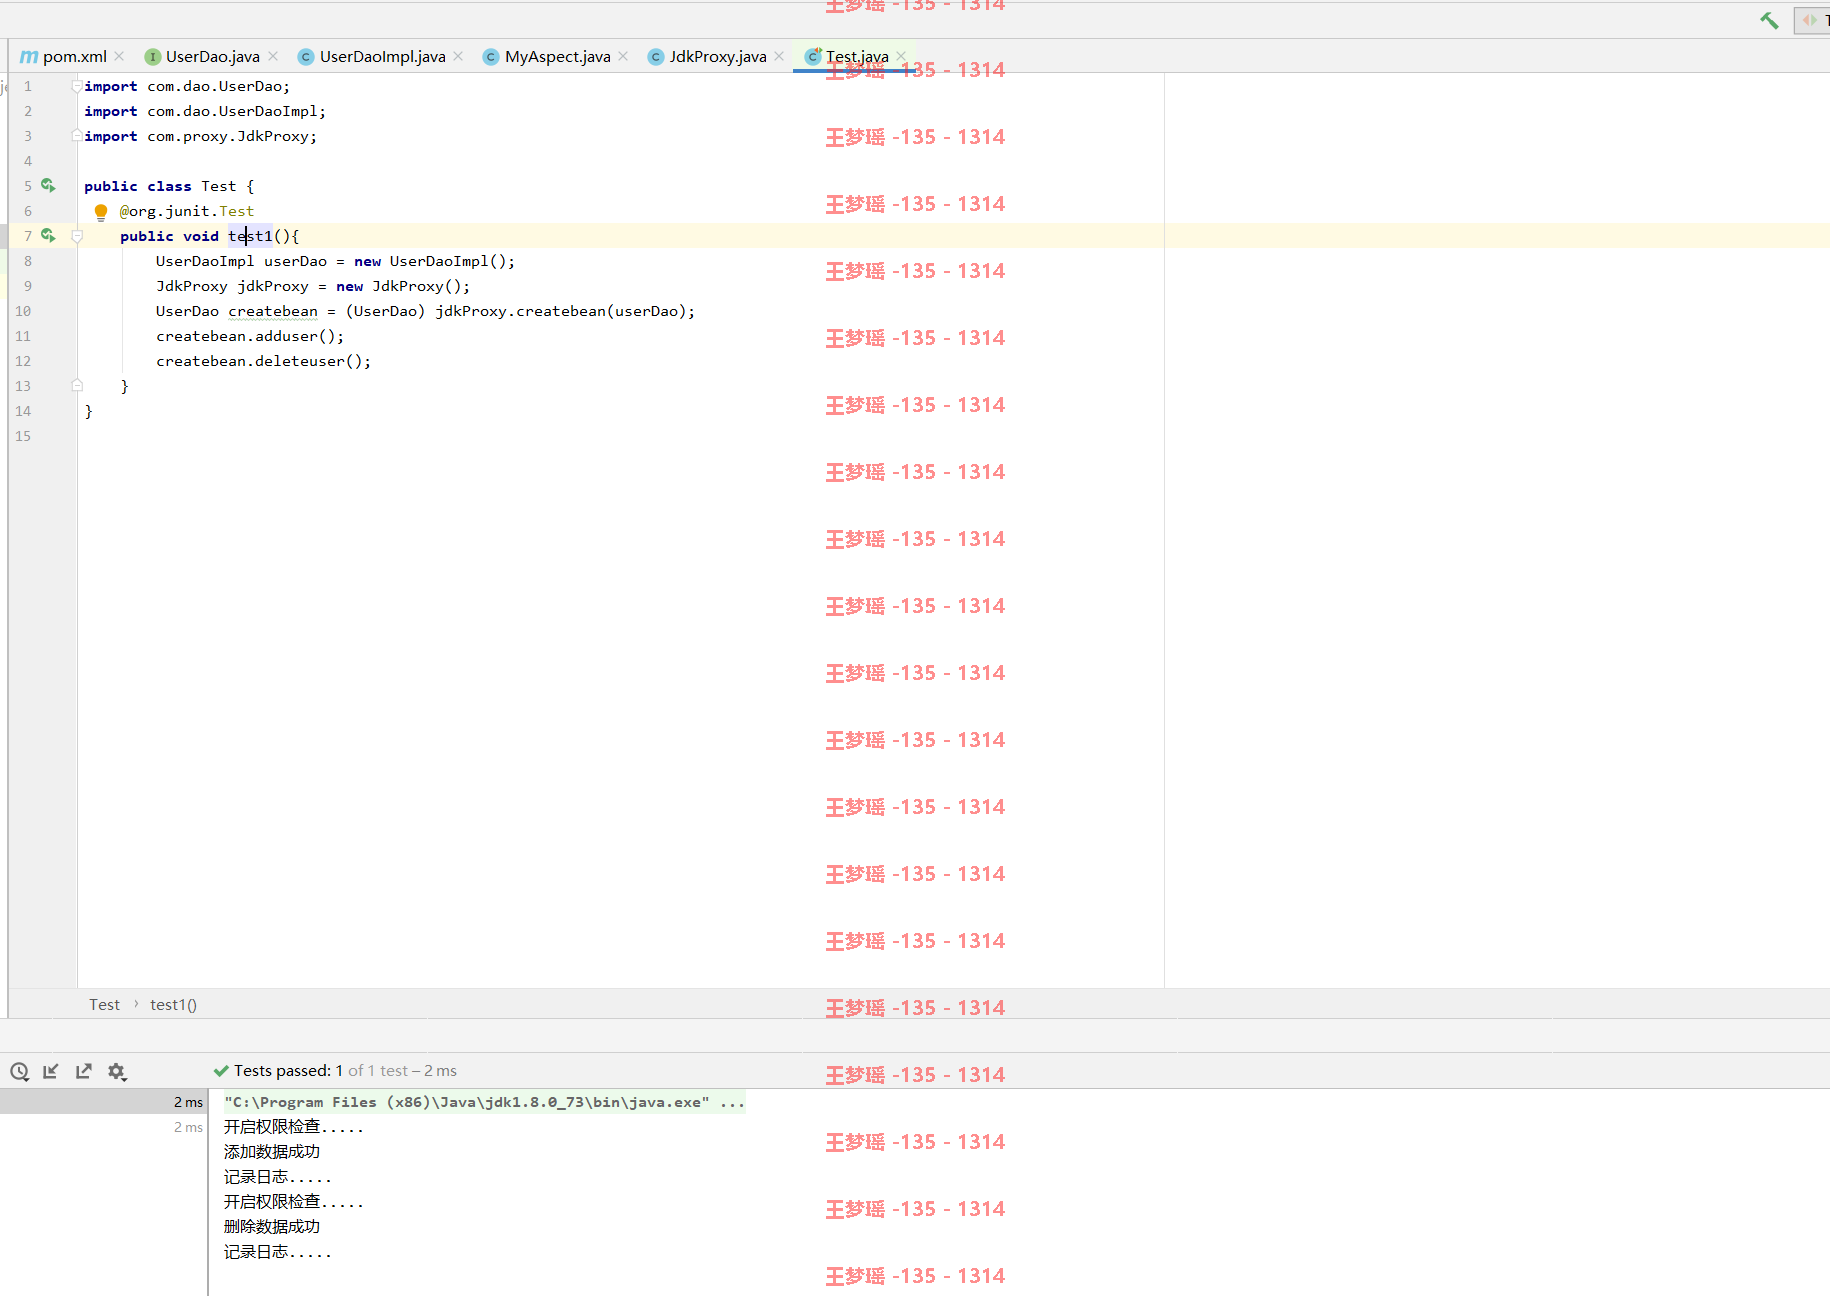Click line number 10 in the gutter
This screenshot has width=1830, height=1296.
[x=23, y=311]
